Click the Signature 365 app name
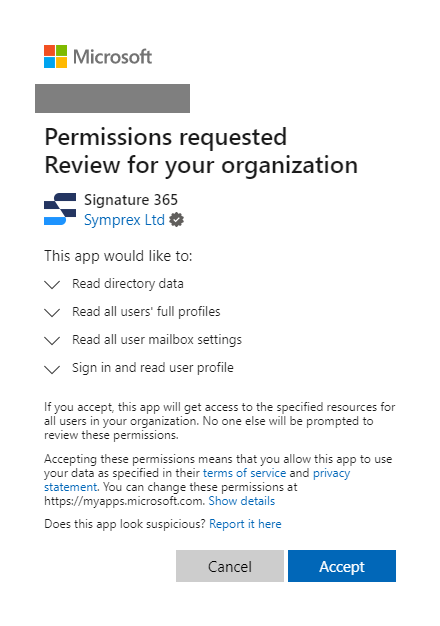 131,200
